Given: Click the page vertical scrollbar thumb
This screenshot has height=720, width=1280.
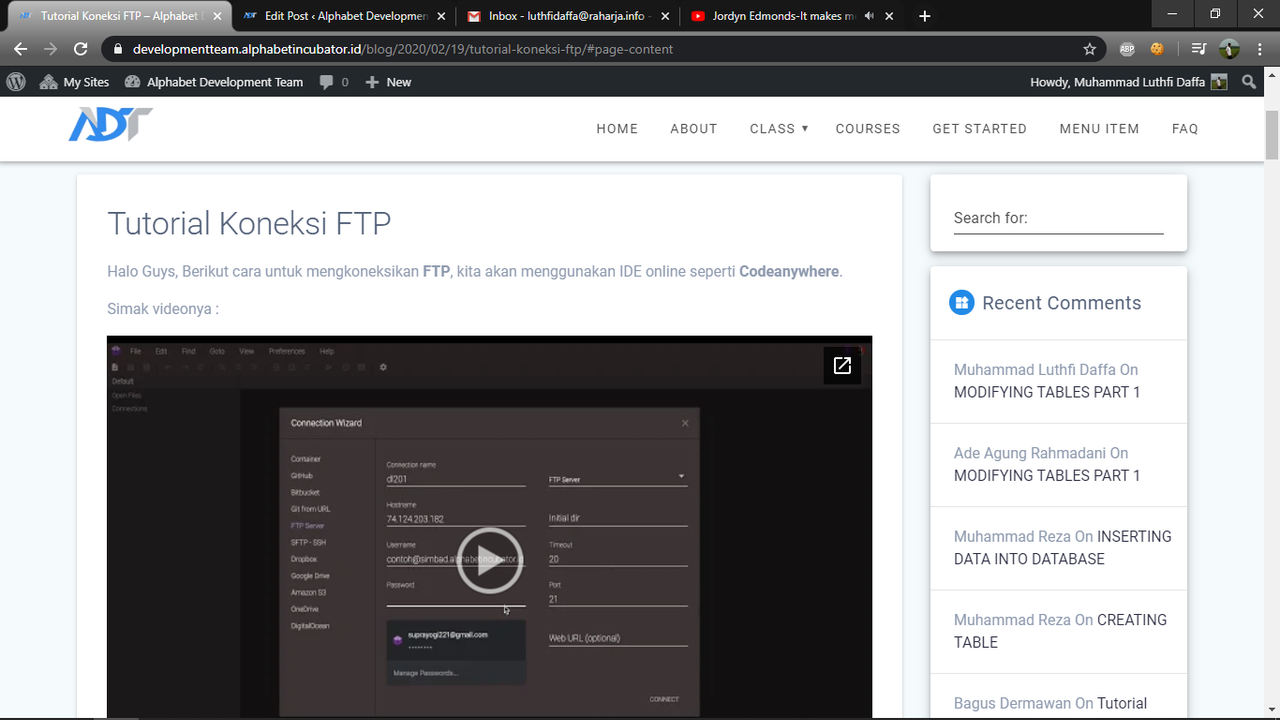Looking at the screenshot, I should [1272, 134].
